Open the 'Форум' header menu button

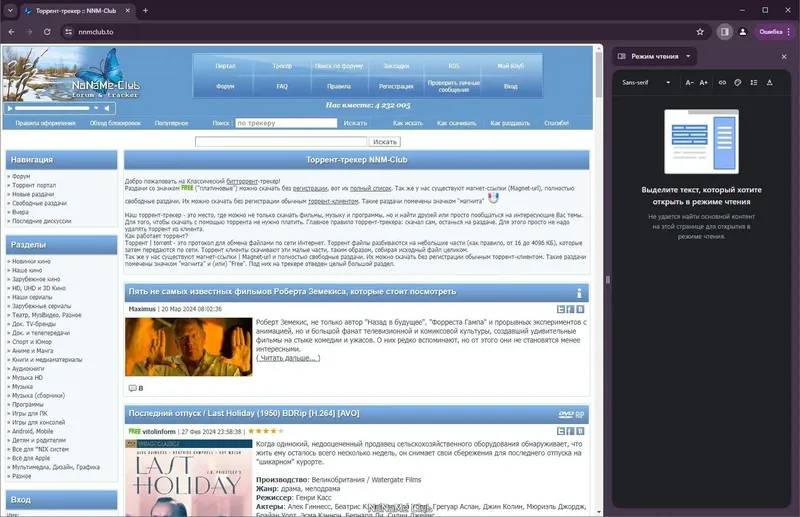tap(225, 86)
